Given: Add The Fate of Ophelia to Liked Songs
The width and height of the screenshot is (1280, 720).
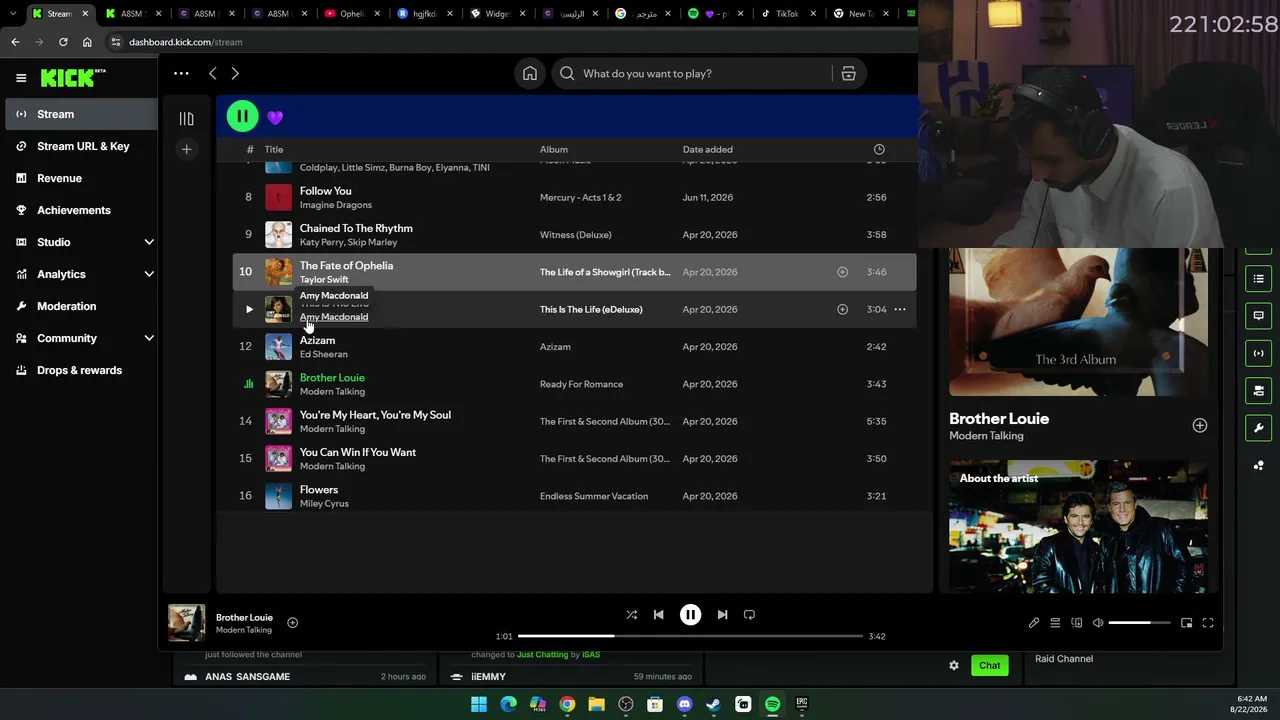Looking at the screenshot, I should pos(842,272).
